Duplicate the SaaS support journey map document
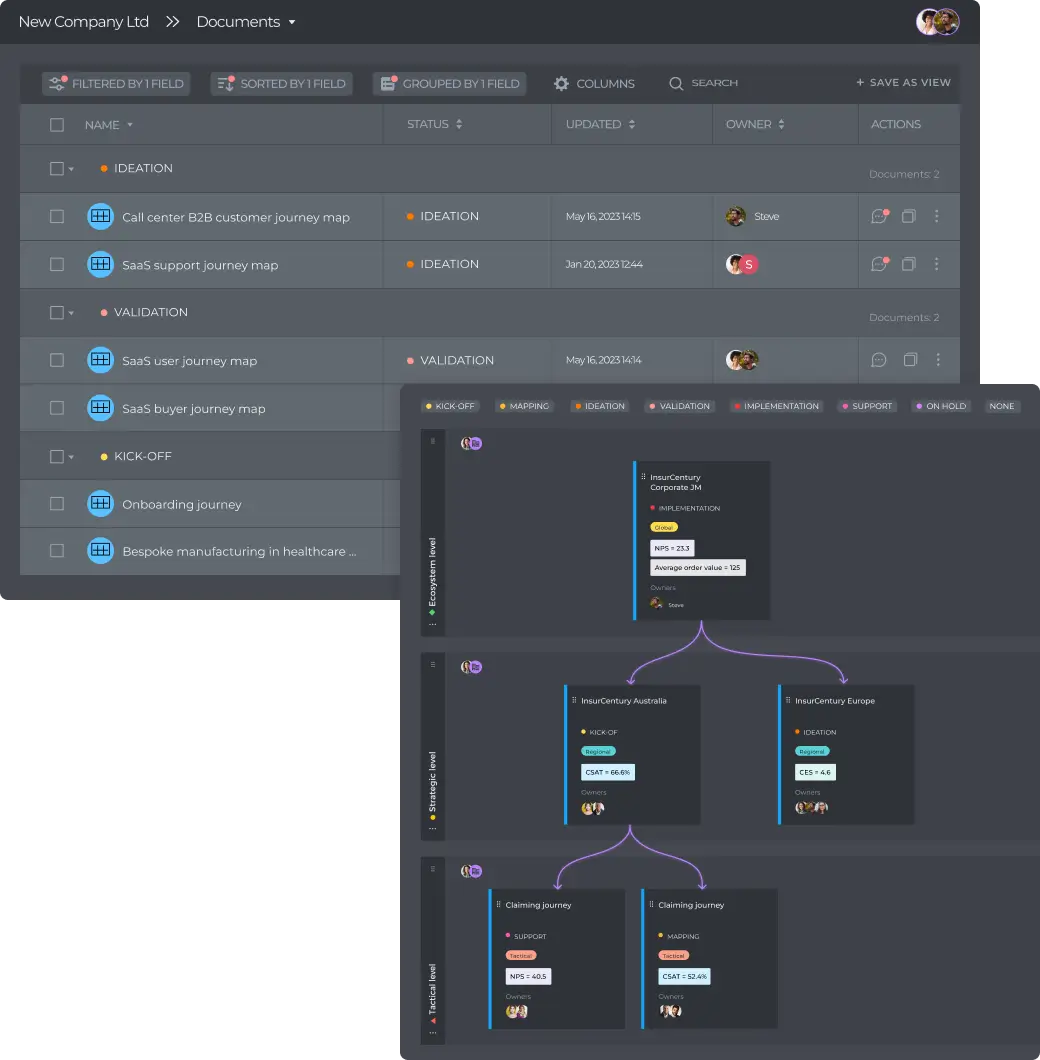1040x1060 pixels. click(908, 264)
